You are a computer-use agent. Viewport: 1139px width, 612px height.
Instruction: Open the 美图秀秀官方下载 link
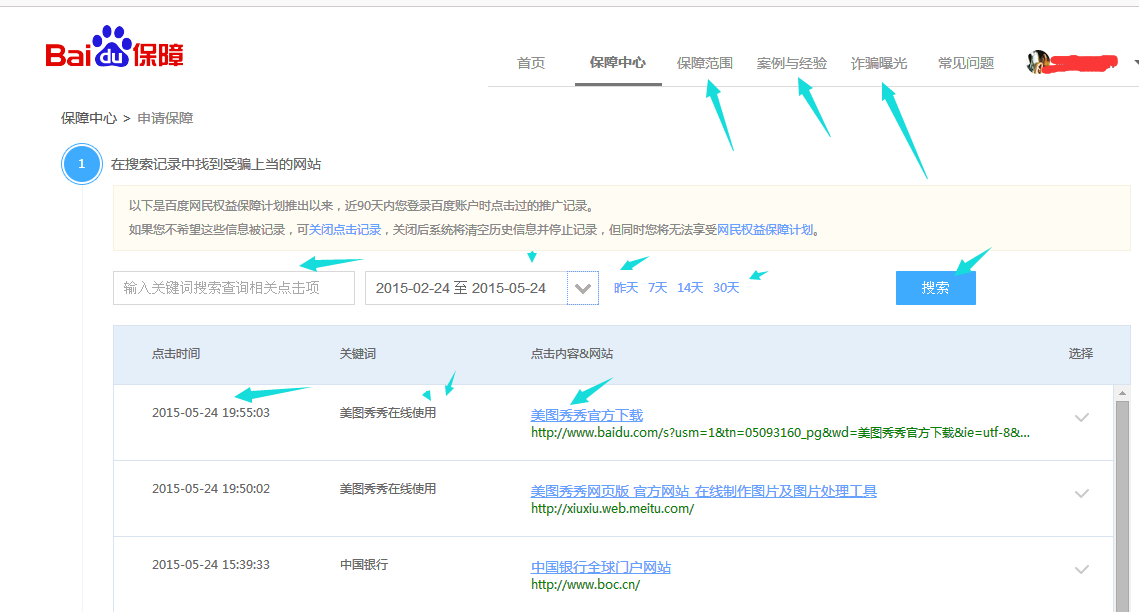[587, 415]
